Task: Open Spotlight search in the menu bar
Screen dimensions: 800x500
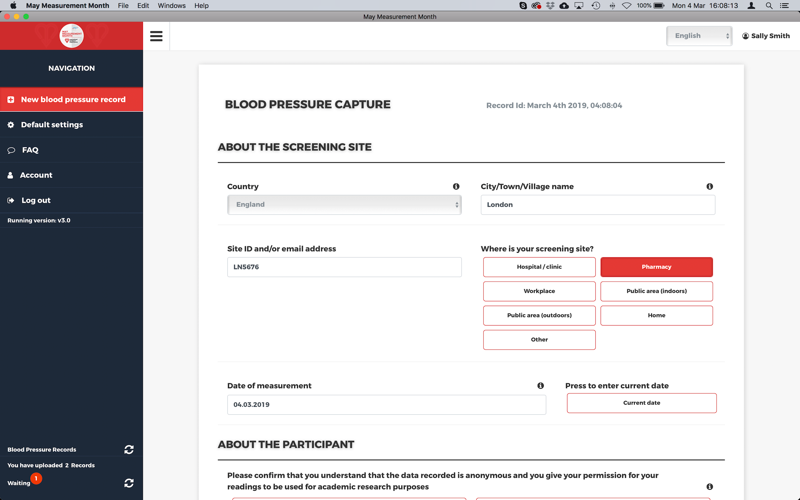Action: click(768, 6)
